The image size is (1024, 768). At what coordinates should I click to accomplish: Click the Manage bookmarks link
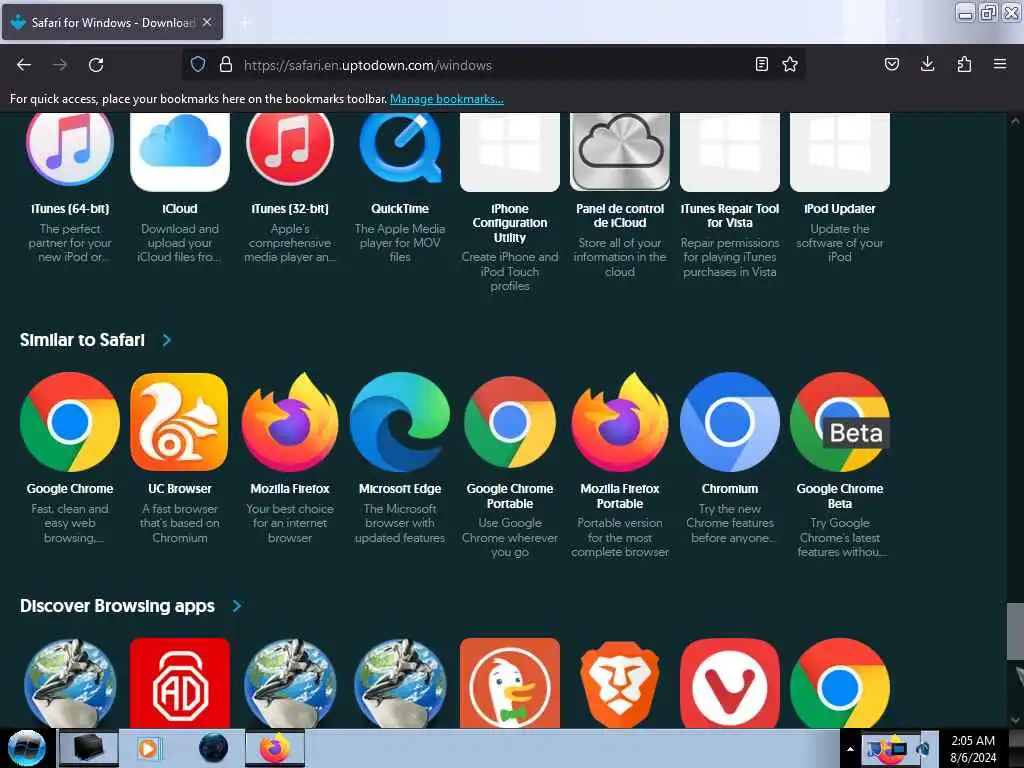click(x=447, y=99)
